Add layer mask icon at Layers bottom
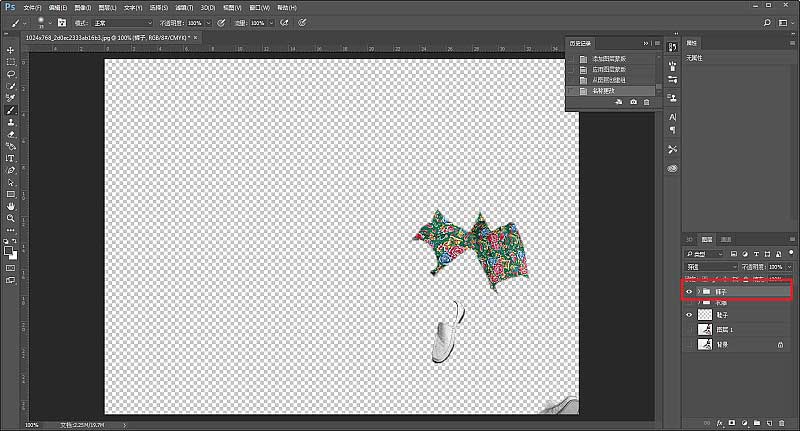Image resolution: width=800 pixels, height=431 pixels. [732, 423]
